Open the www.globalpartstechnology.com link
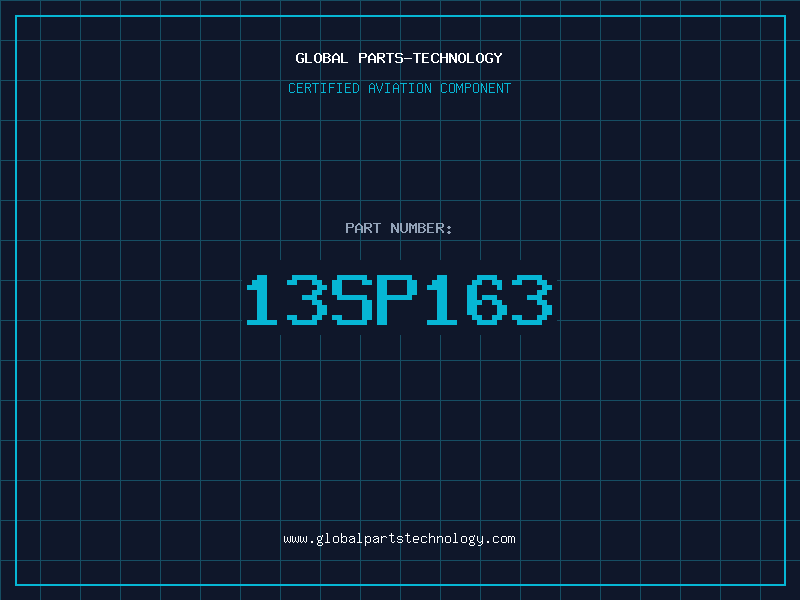The height and width of the screenshot is (600, 800). (399, 539)
